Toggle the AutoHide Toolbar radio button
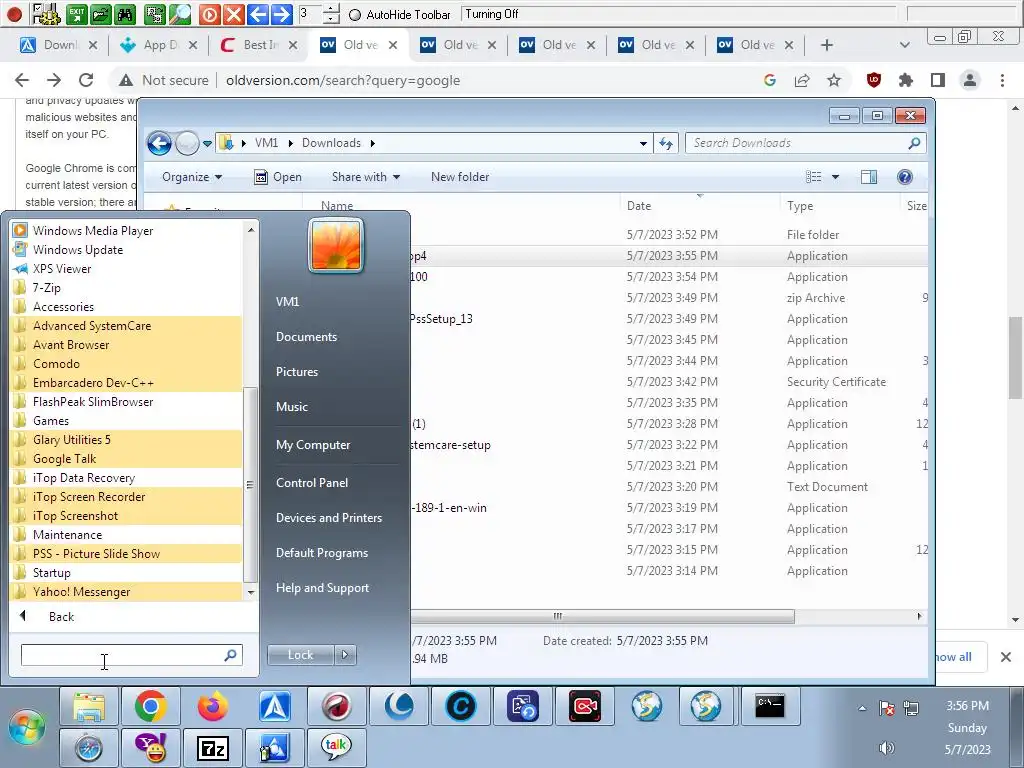 pos(355,14)
